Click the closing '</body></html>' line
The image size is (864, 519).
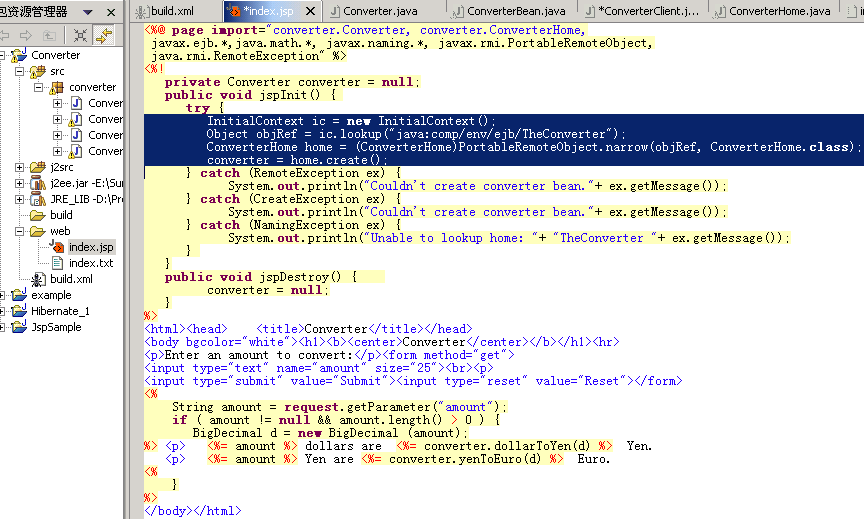(x=192, y=511)
